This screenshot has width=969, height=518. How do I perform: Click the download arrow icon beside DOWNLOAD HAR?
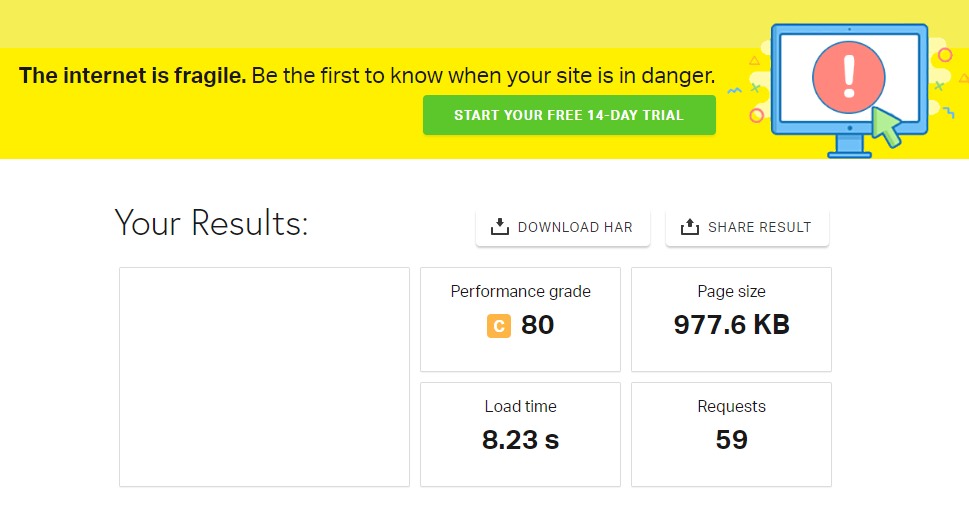click(x=499, y=227)
